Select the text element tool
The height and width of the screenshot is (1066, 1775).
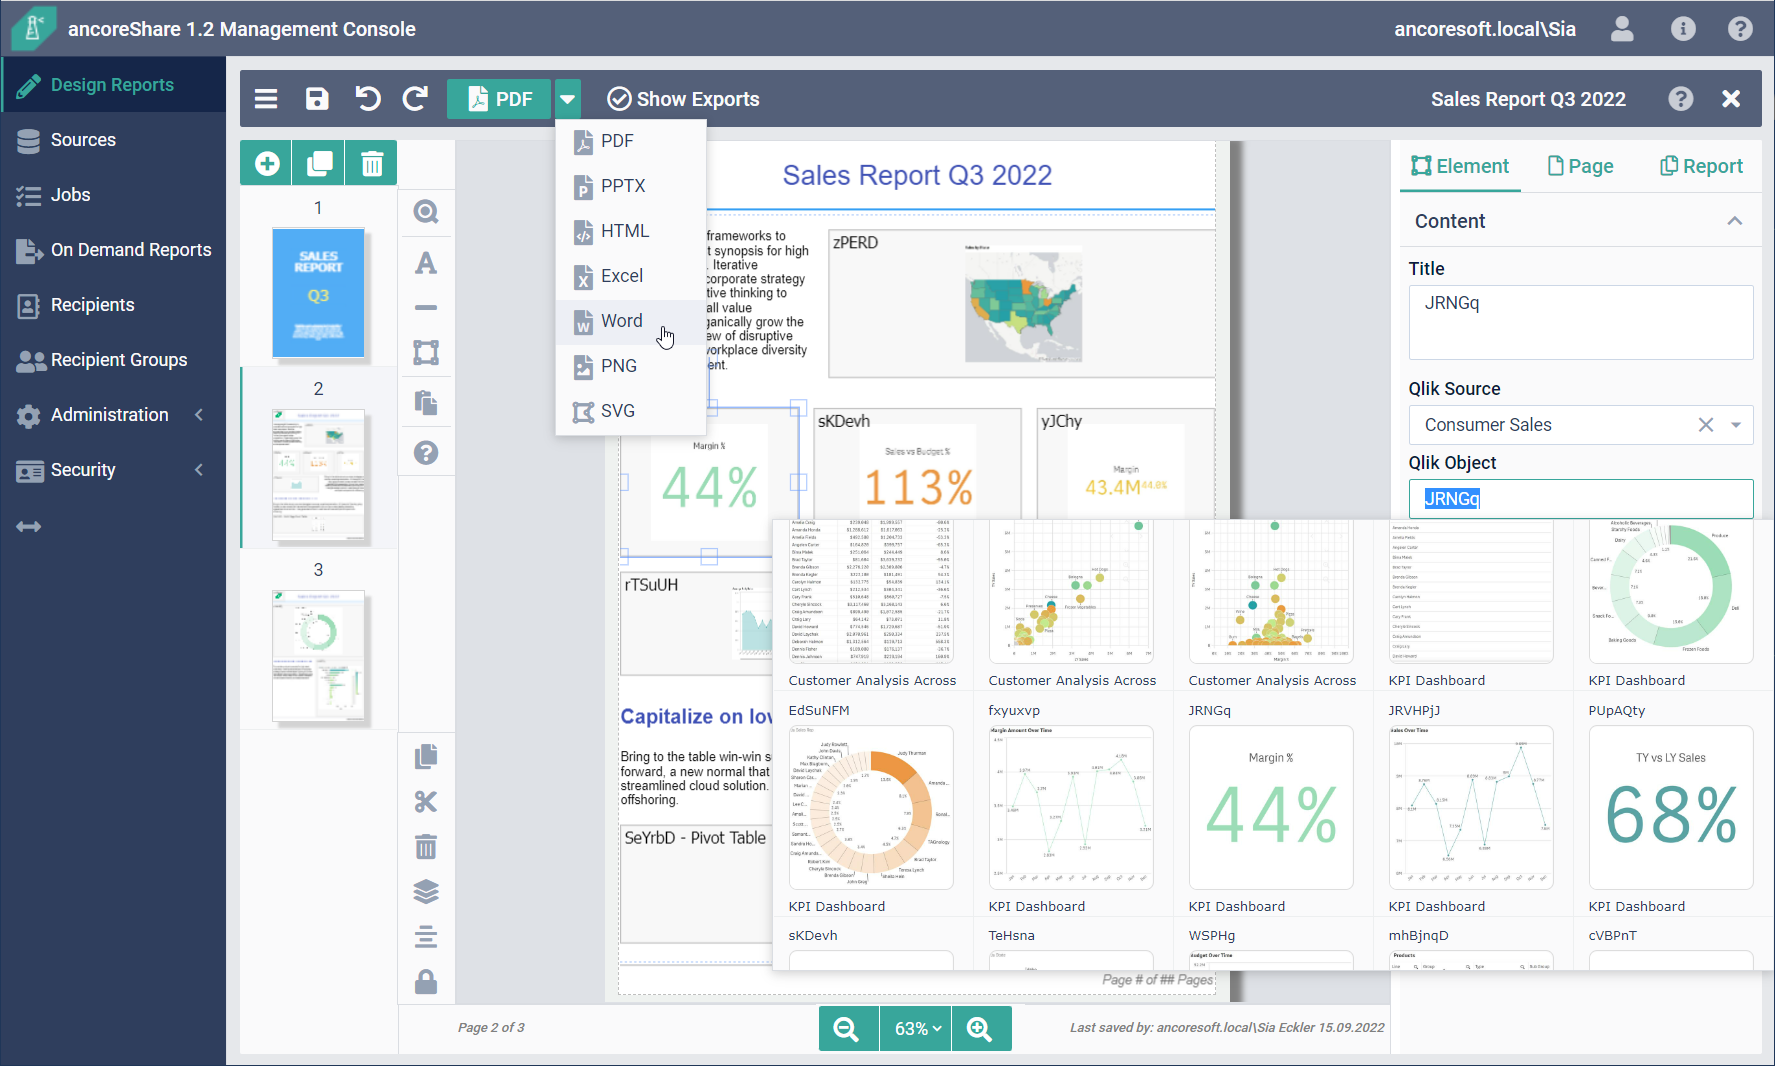click(x=426, y=263)
